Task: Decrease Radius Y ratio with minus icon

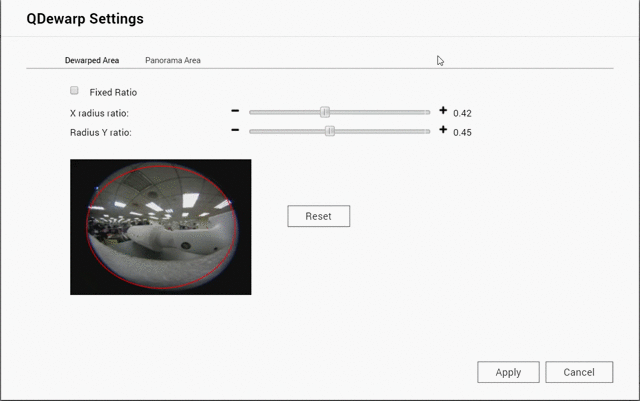Action: coord(235,131)
